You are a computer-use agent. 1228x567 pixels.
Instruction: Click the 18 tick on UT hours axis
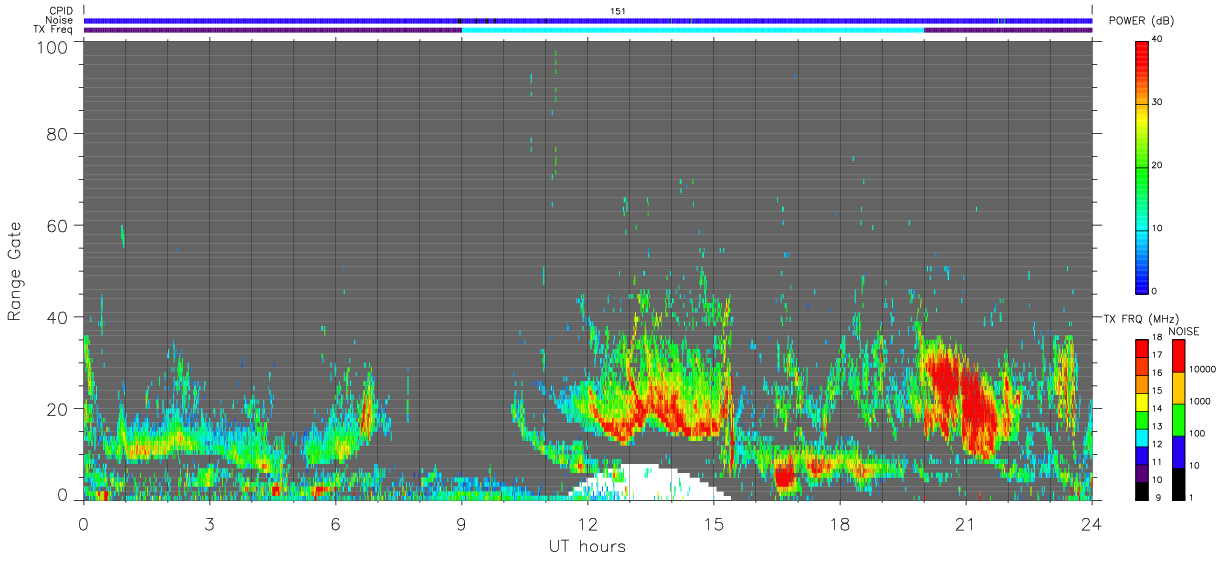click(x=840, y=524)
